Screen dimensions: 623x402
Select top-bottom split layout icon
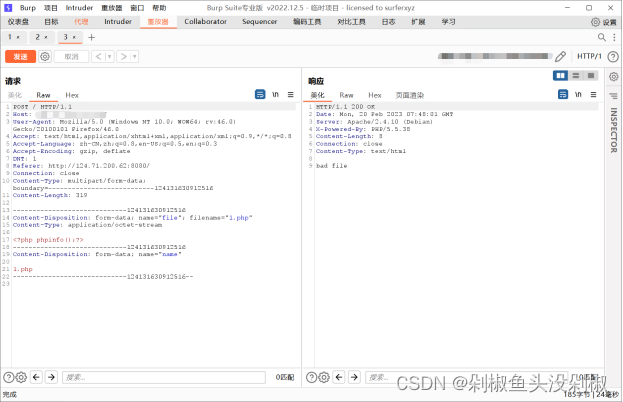click(576, 75)
